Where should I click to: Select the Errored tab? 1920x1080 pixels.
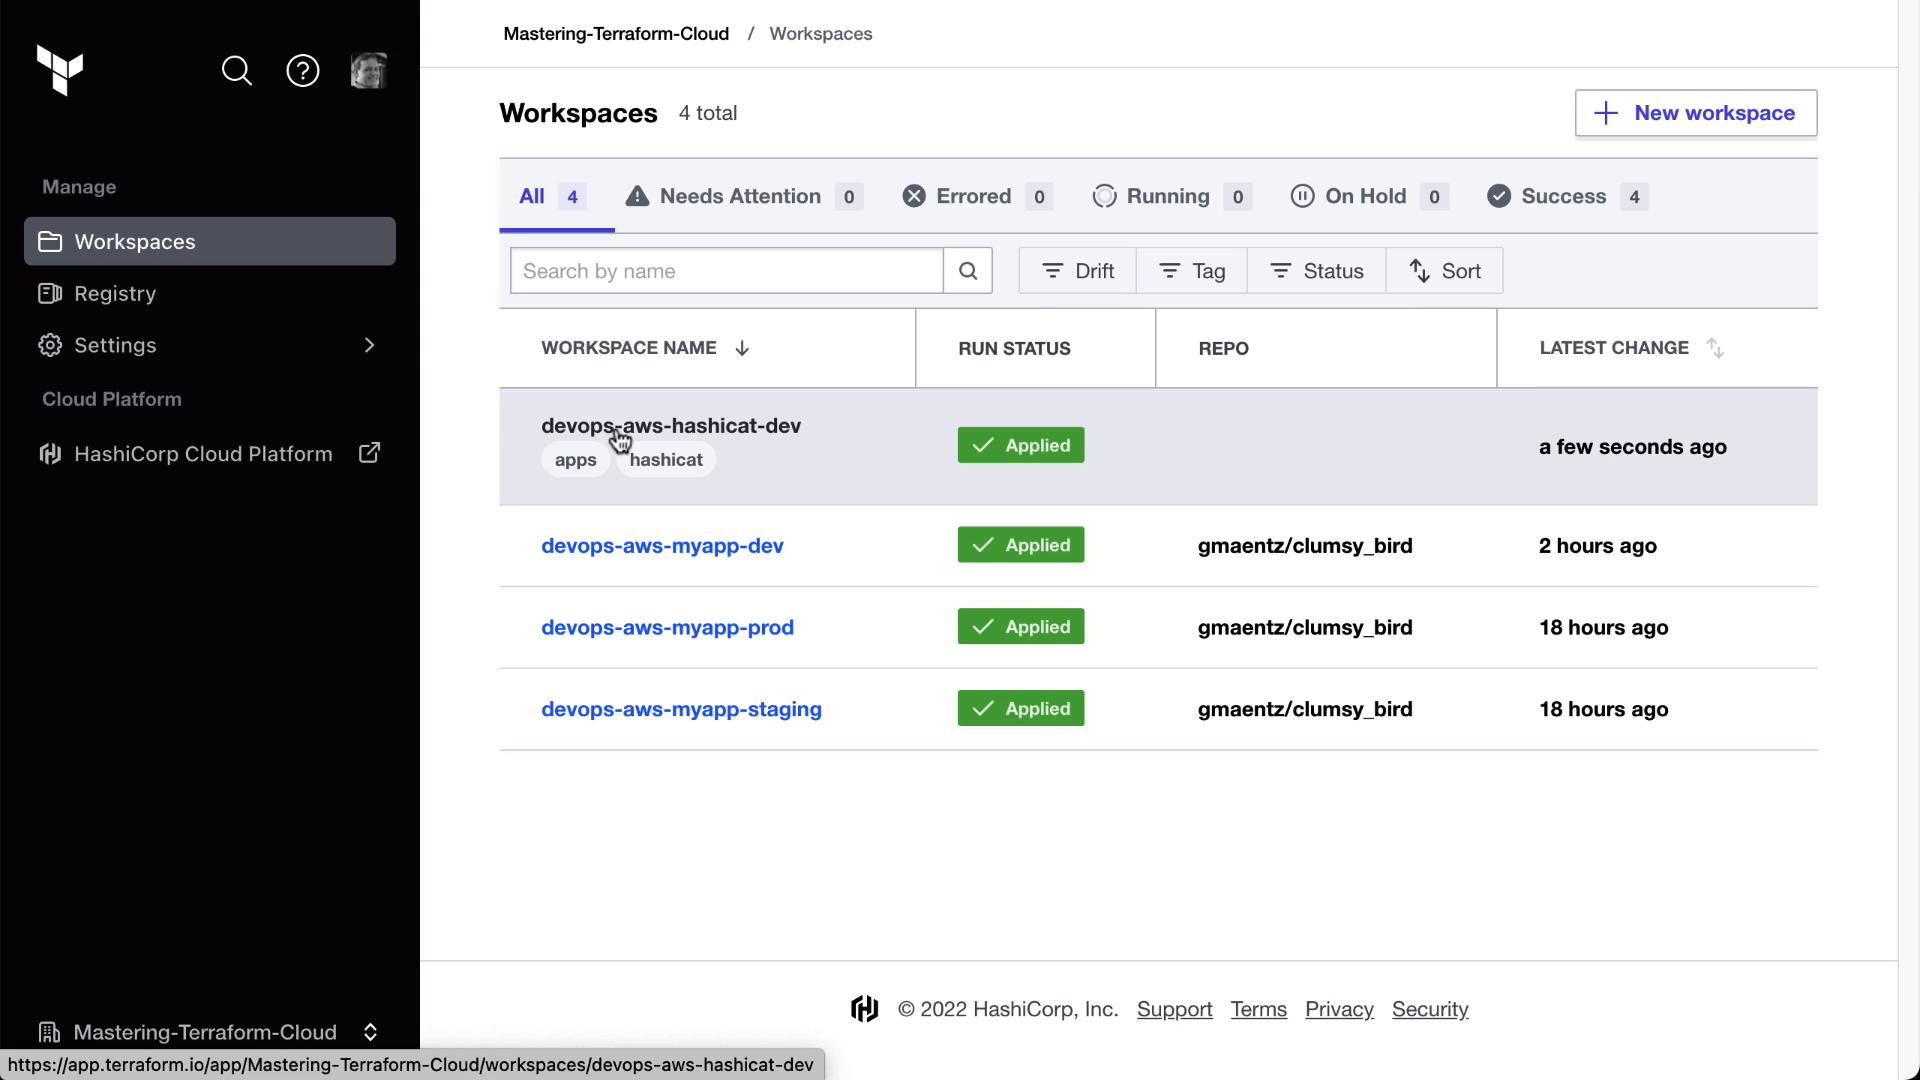(977, 196)
